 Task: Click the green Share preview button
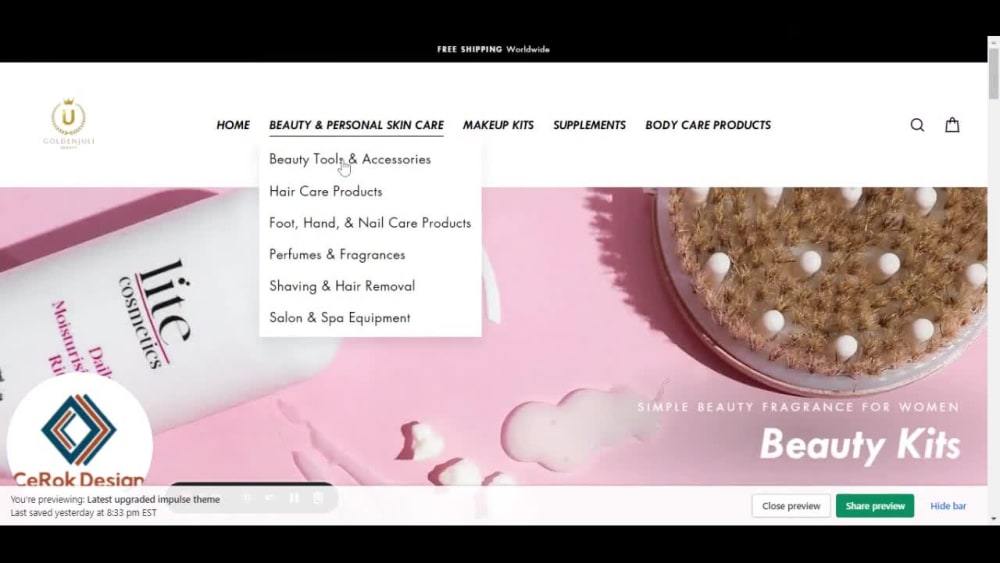875,506
